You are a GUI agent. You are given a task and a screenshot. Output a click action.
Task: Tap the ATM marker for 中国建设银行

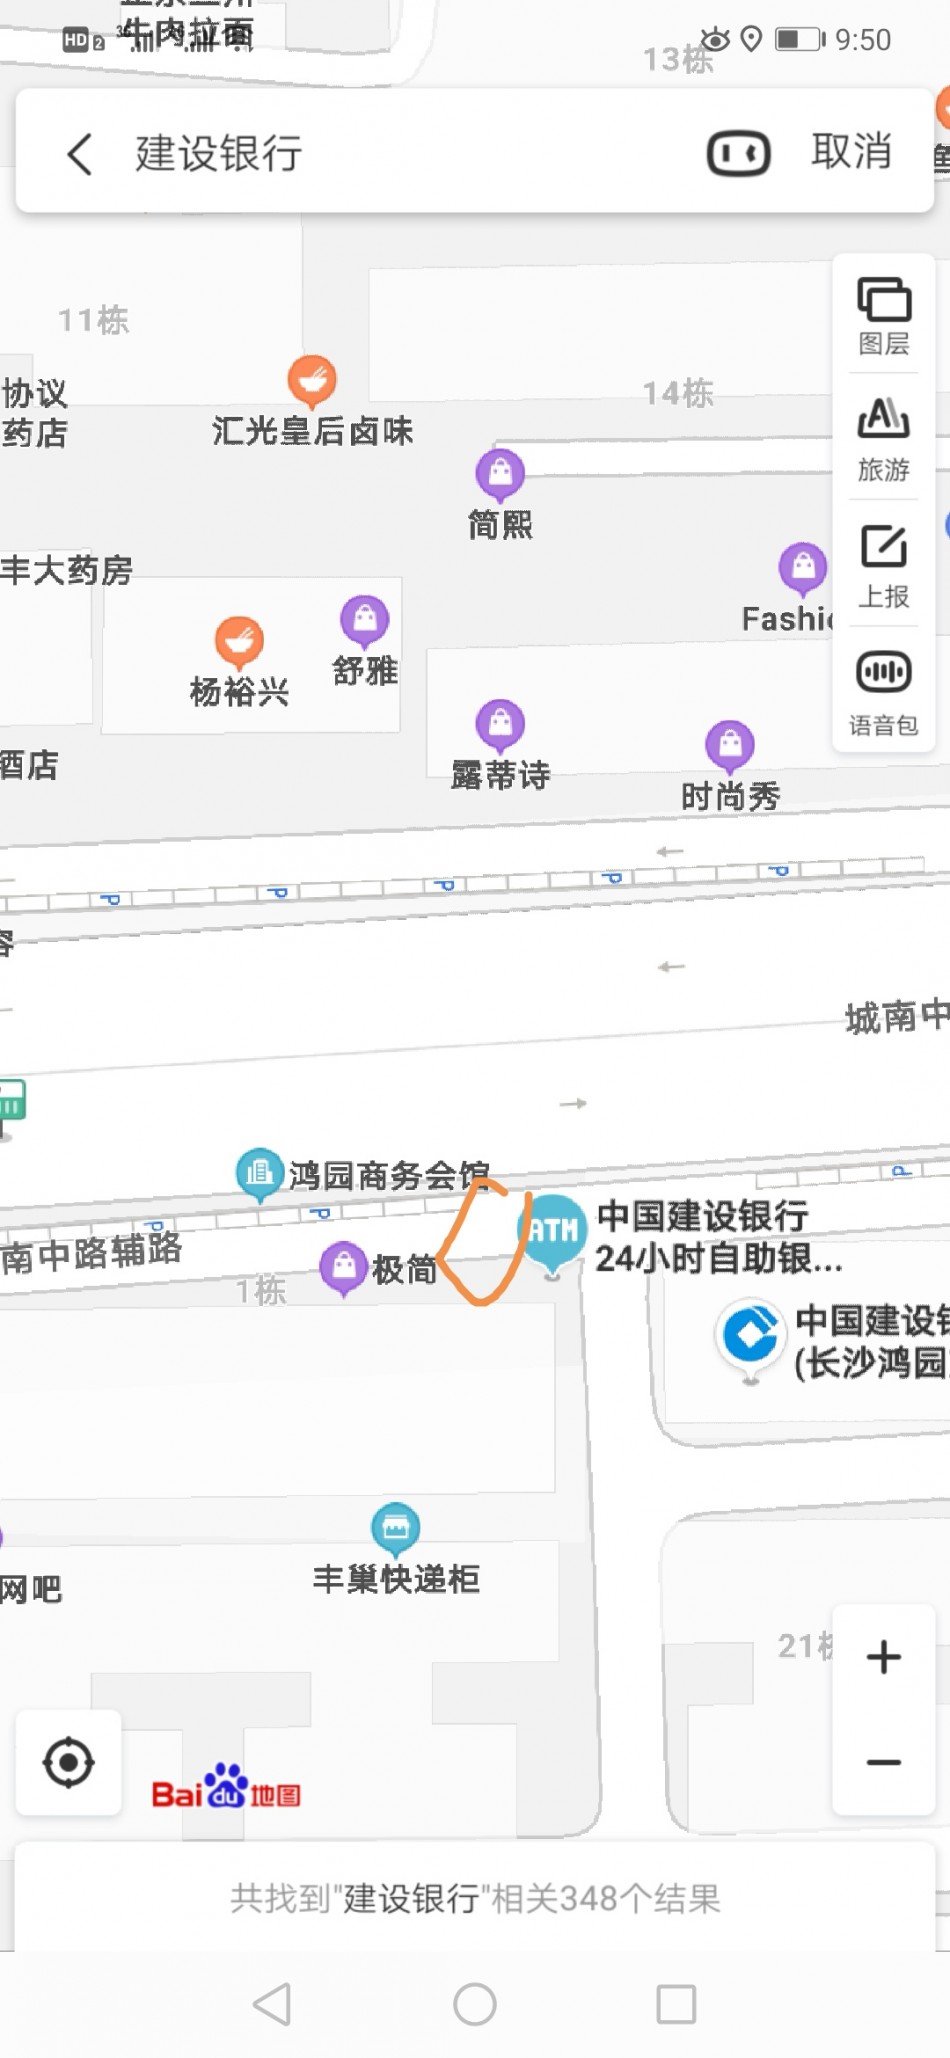(x=552, y=1233)
